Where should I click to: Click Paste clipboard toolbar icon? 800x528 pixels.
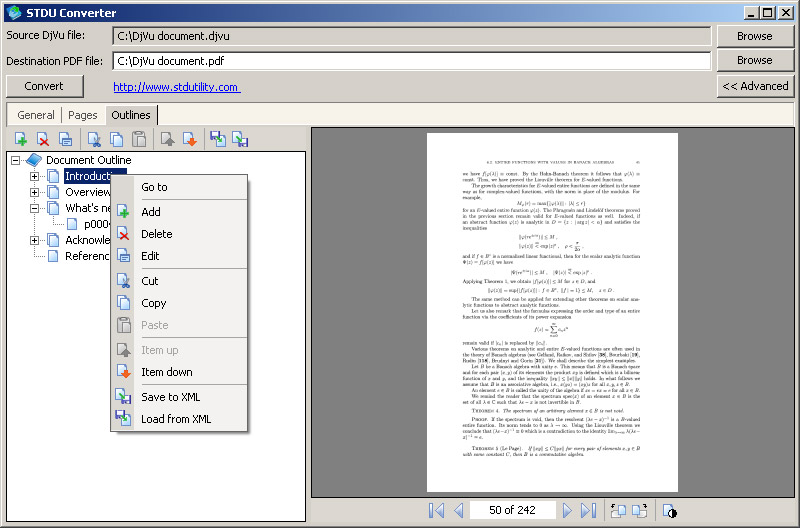139,139
